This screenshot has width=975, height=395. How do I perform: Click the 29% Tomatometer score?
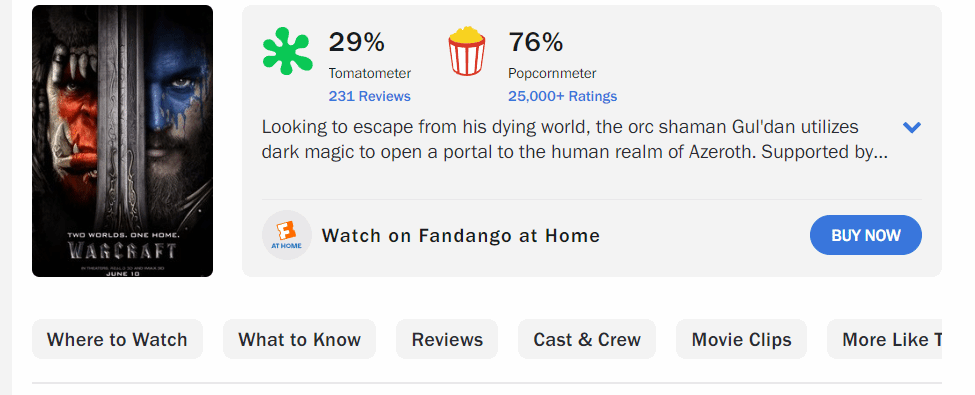356,42
